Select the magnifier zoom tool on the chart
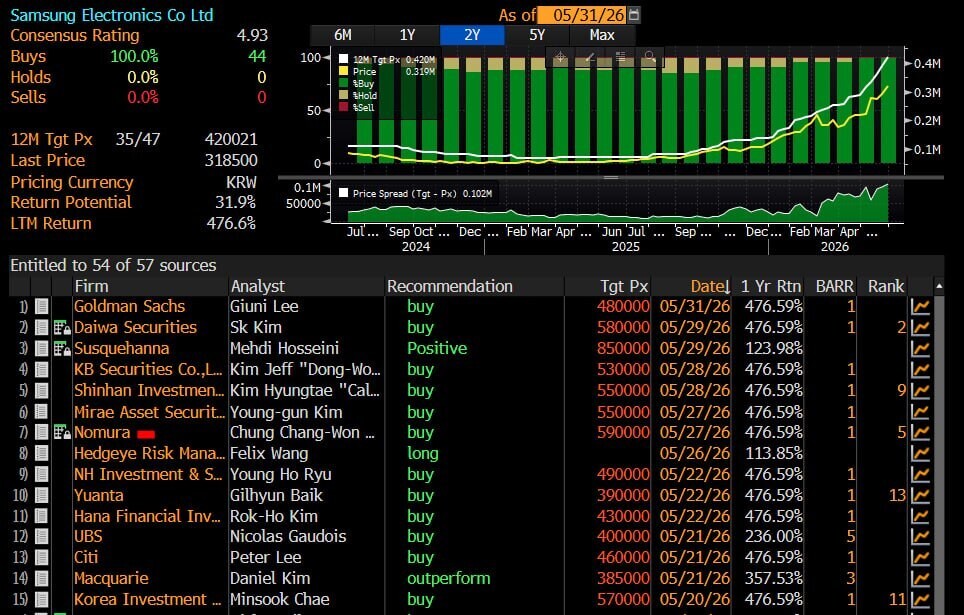Screen dimensions: 964x615 tap(650, 57)
